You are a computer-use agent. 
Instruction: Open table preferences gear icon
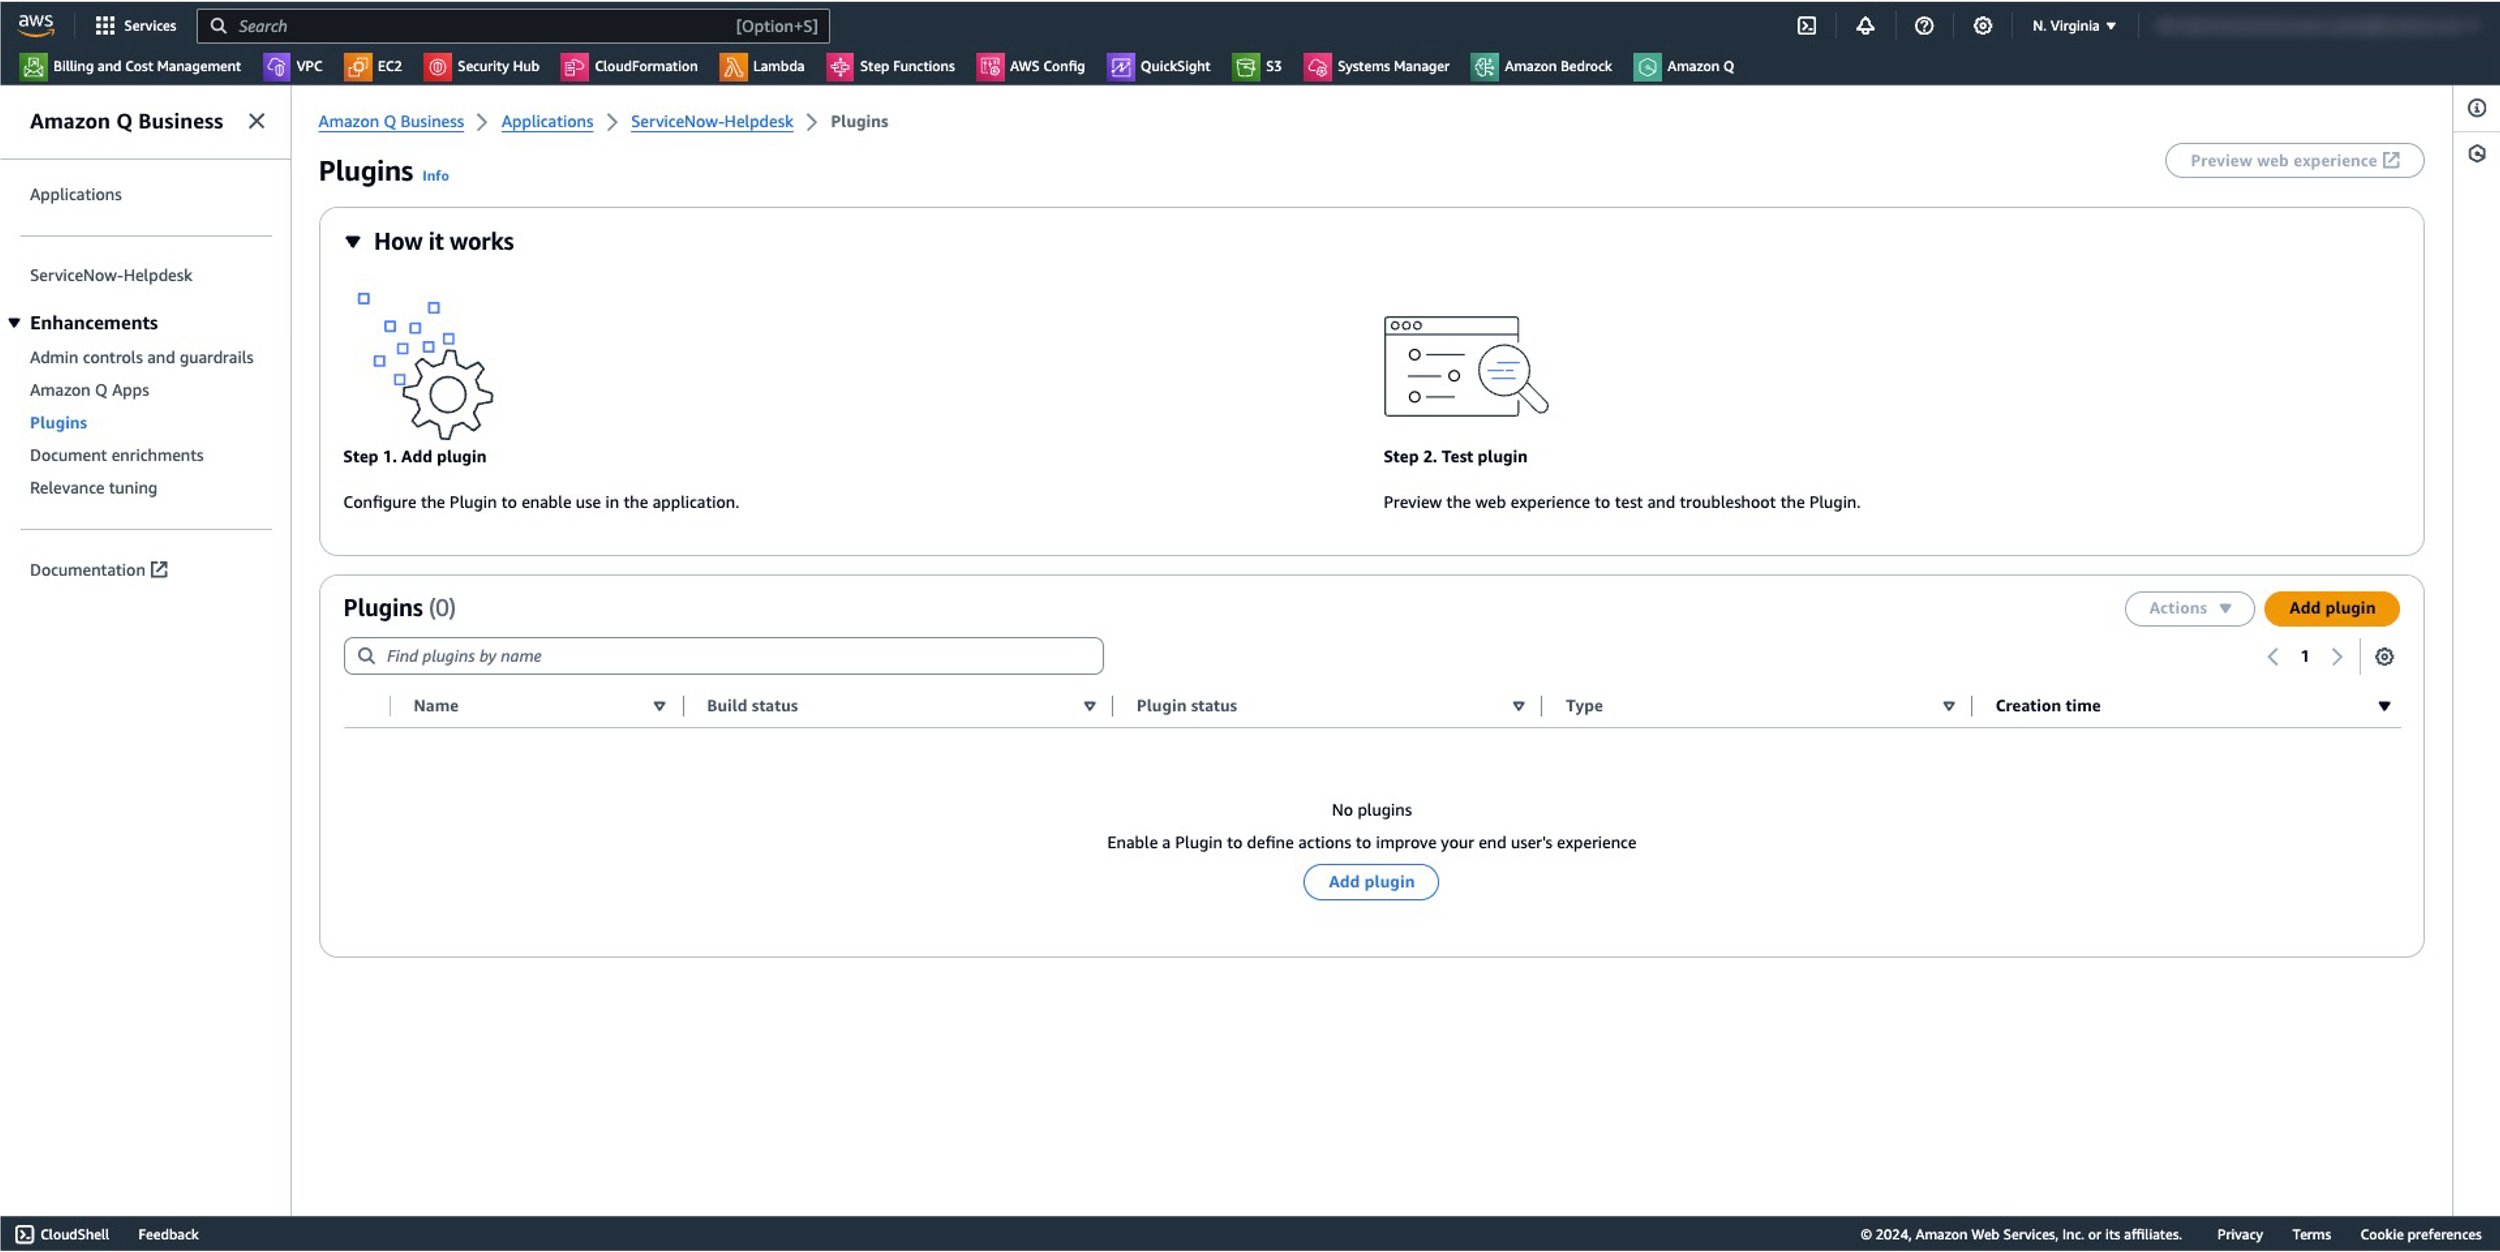[x=2384, y=657]
